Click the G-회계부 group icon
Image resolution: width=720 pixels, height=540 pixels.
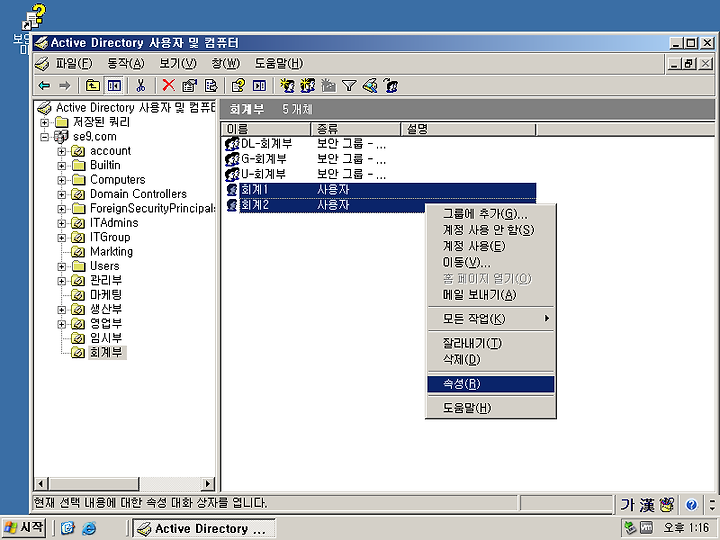point(232,159)
